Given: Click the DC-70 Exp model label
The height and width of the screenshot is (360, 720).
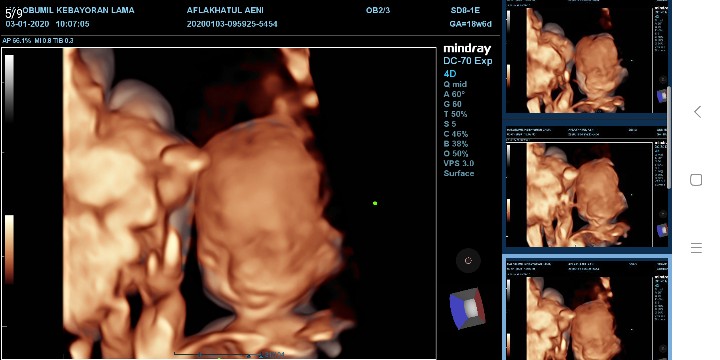Looking at the screenshot, I should tap(467, 61).
